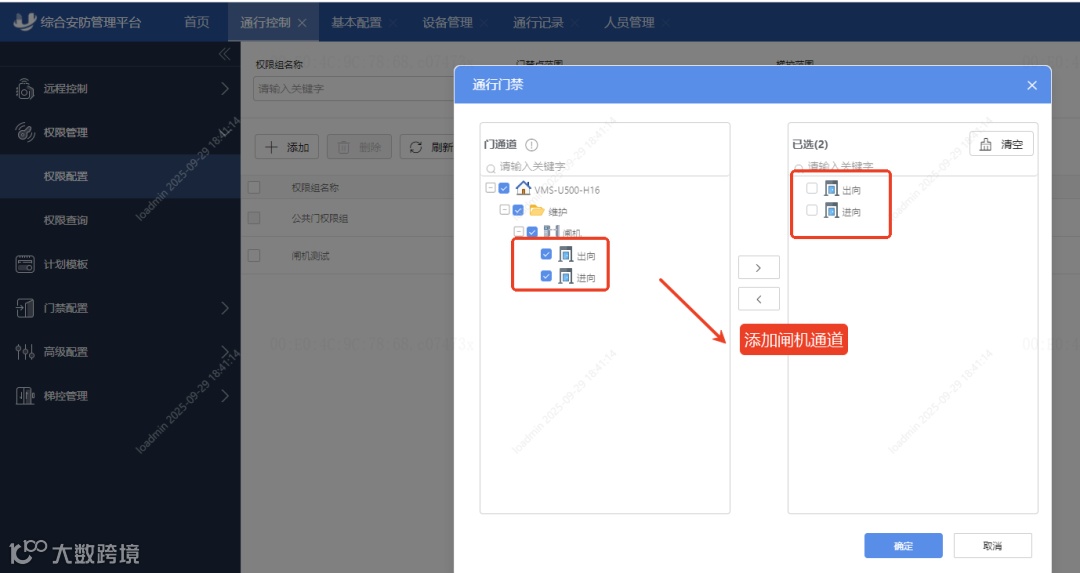Click the 门禁配置 door icon
Viewport: 1080px width, 573px height.
tap(25, 308)
